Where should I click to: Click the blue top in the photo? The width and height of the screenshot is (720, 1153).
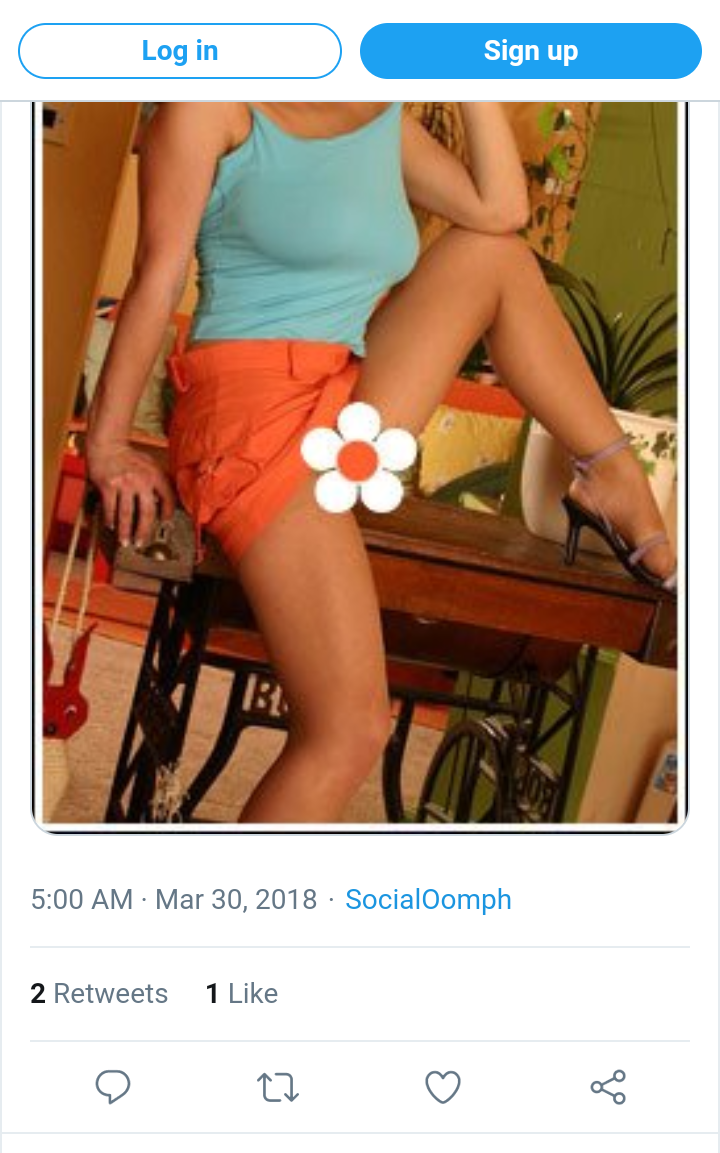(300, 240)
